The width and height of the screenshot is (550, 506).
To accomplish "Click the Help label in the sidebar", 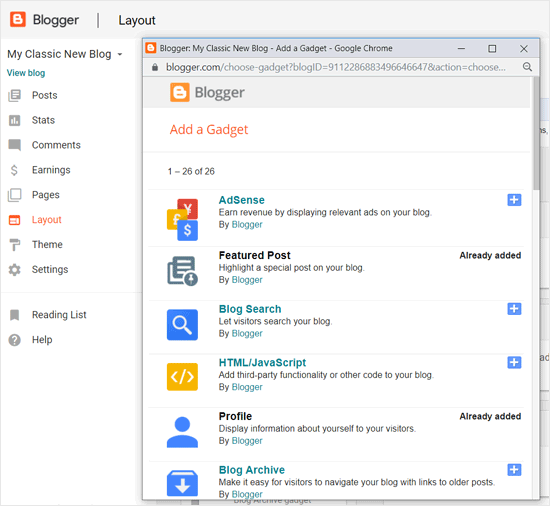I will click(x=42, y=340).
